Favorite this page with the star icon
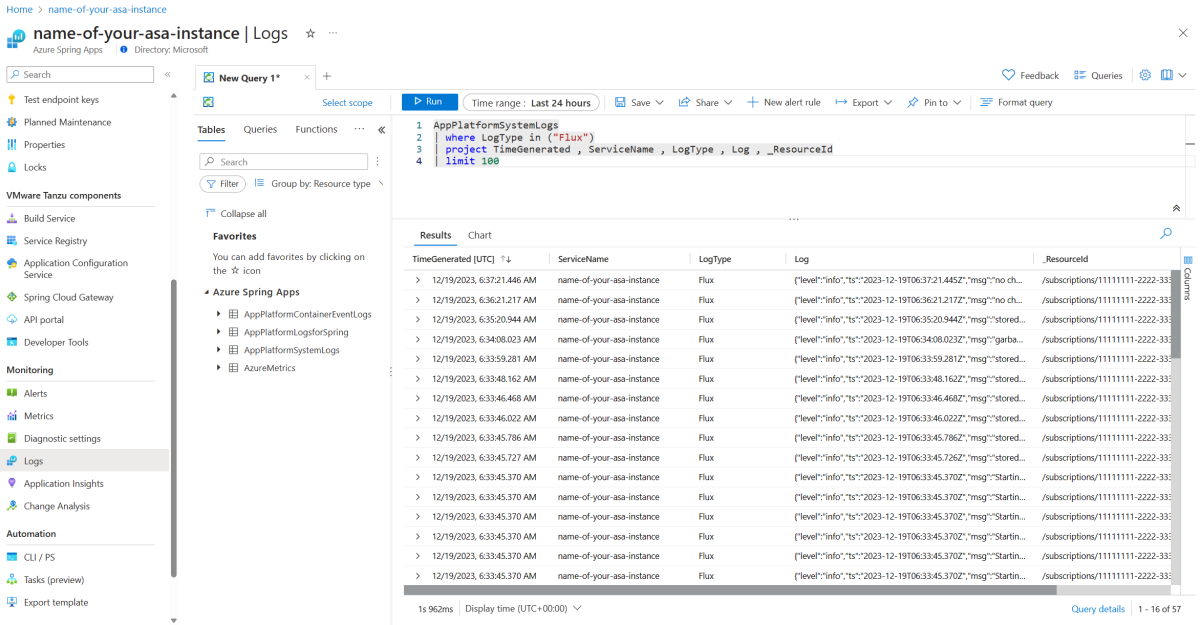The height and width of the screenshot is (625, 1200). (310, 33)
